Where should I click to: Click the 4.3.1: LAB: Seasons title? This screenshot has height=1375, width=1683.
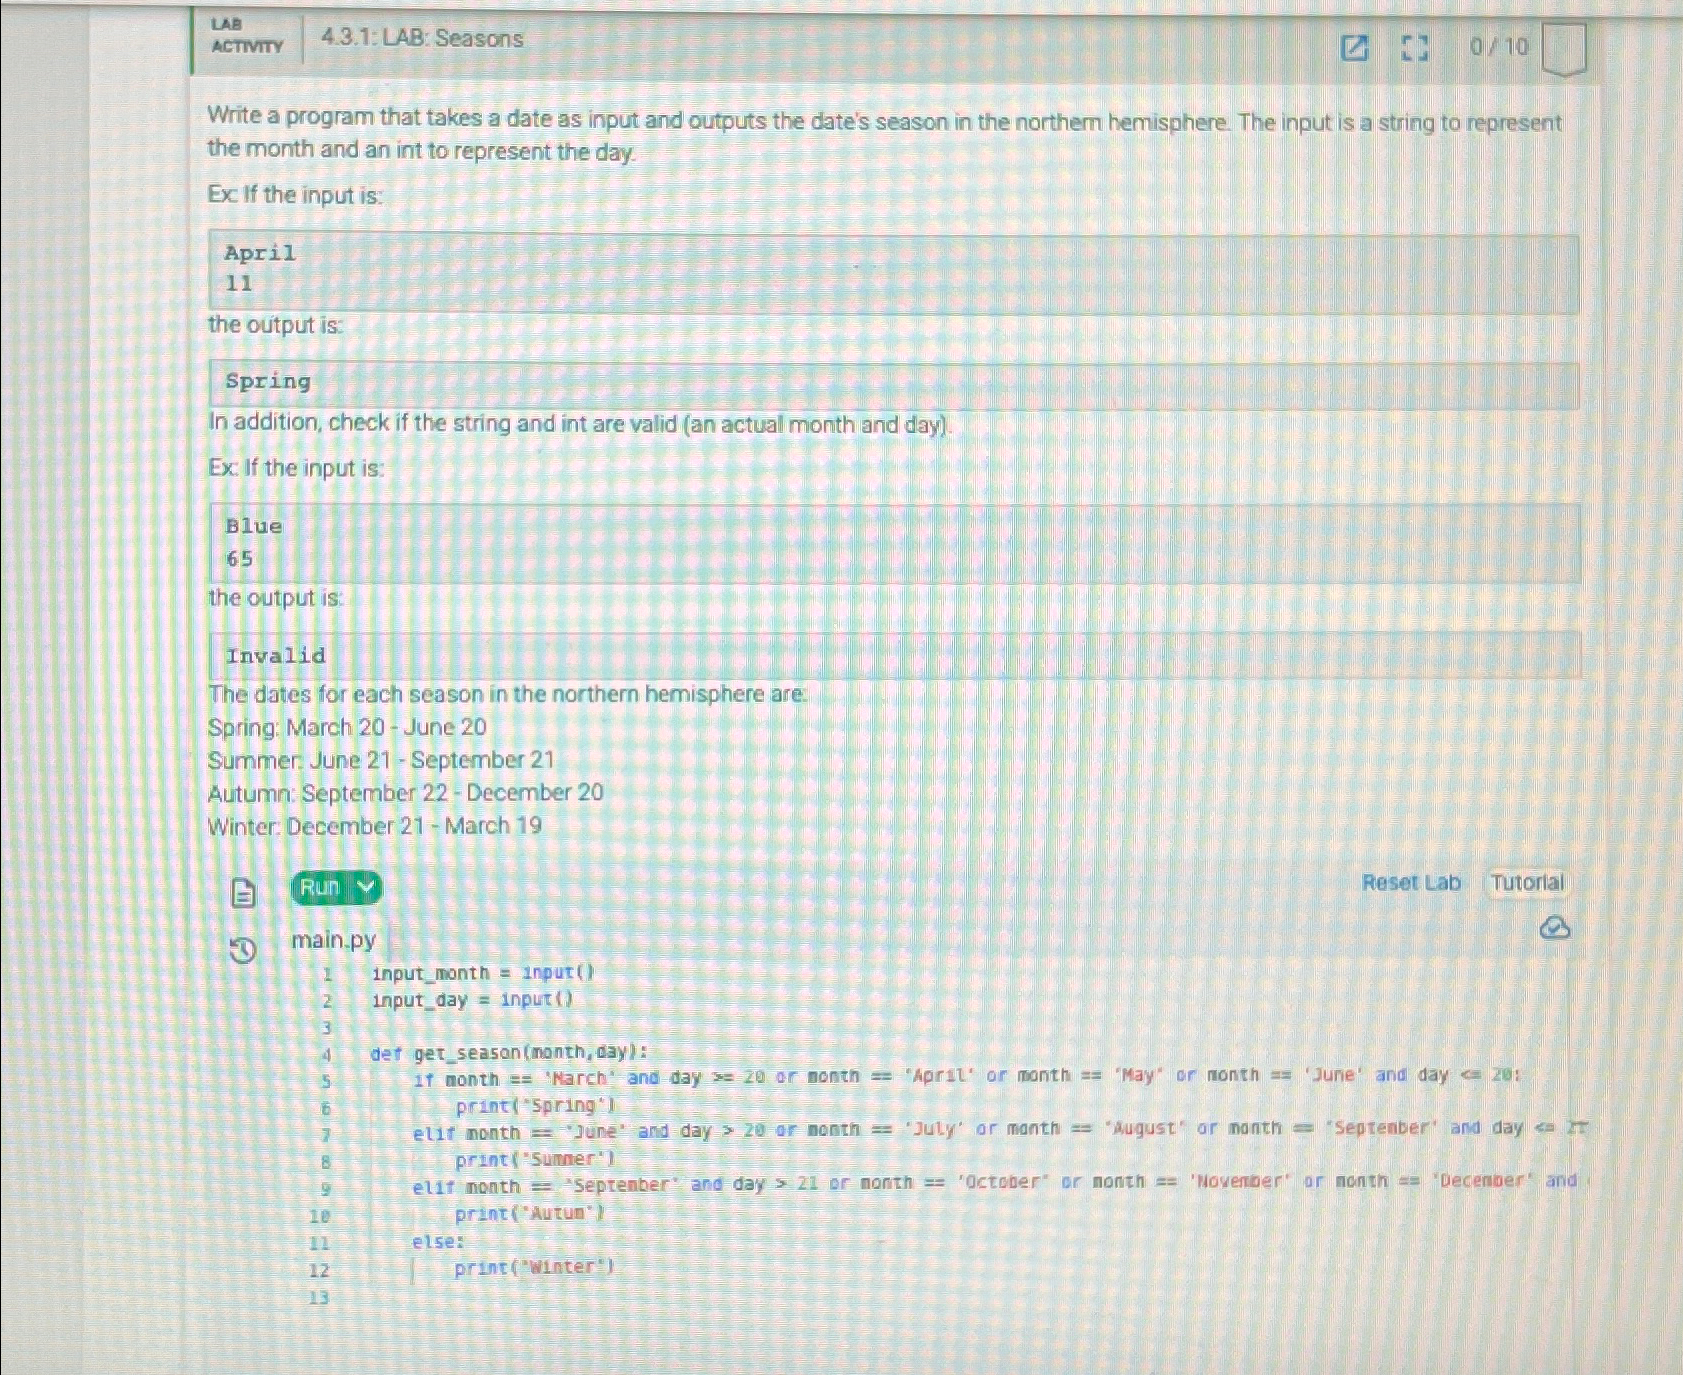coord(419,40)
